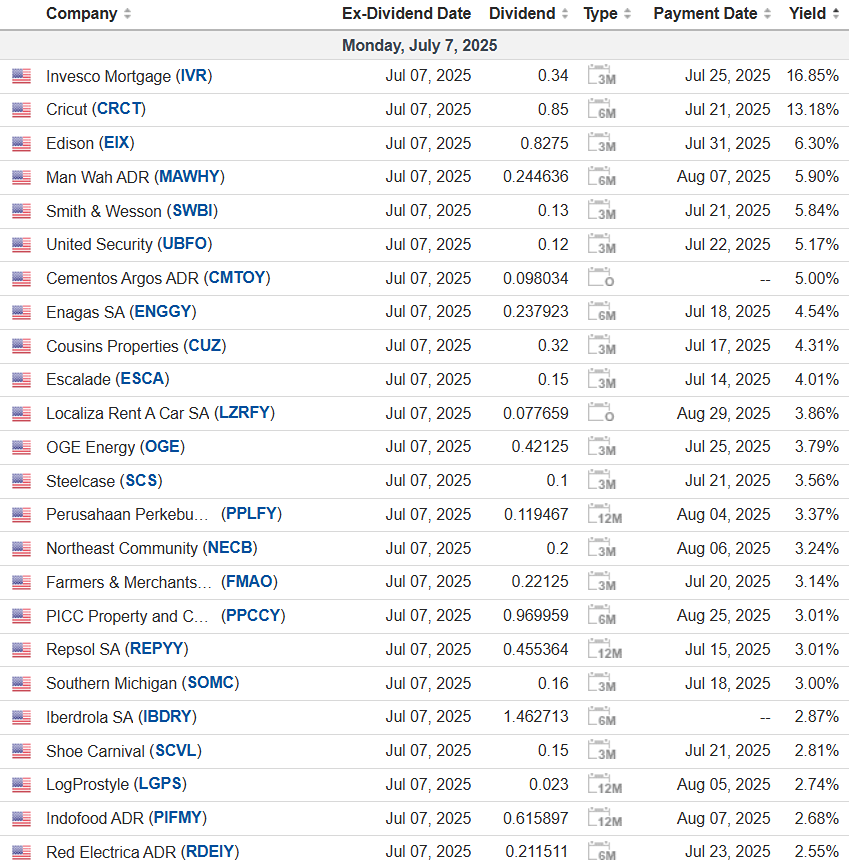Screen dimensions: 849x867
Task: Click the US flag beside Edison
Action: click(x=21, y=144)
